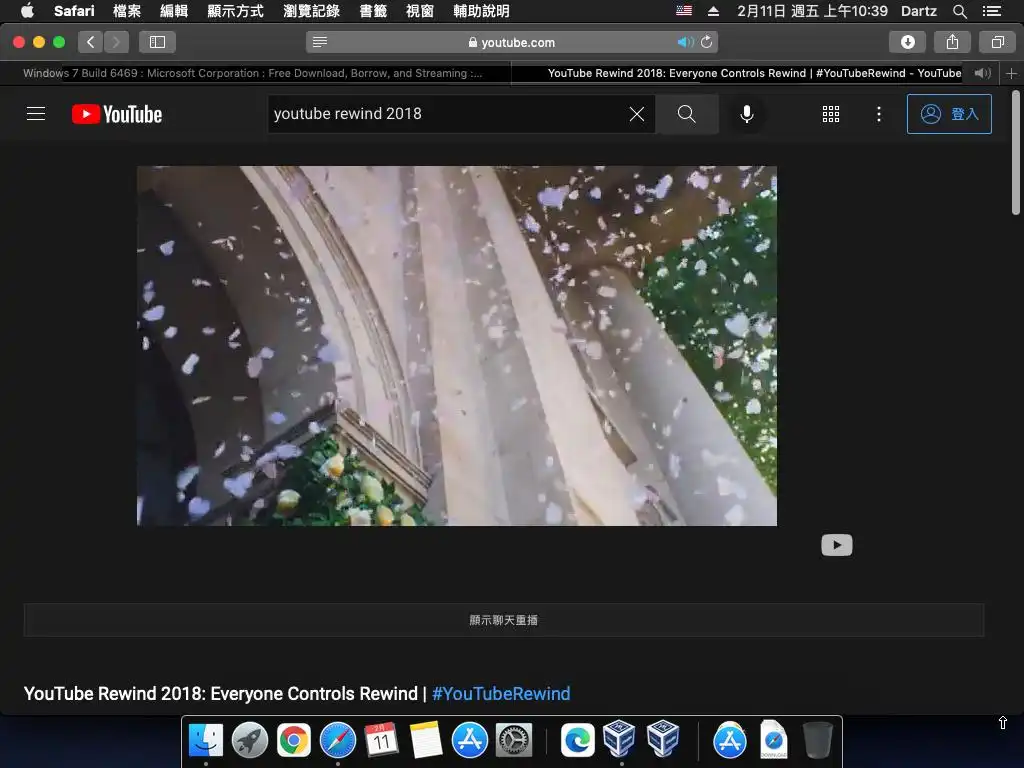This screenshot has width=1024, height=768.
Task: Open Launchpad rocket in Dock
Action: pyautogui.click(x=249, y=741)
